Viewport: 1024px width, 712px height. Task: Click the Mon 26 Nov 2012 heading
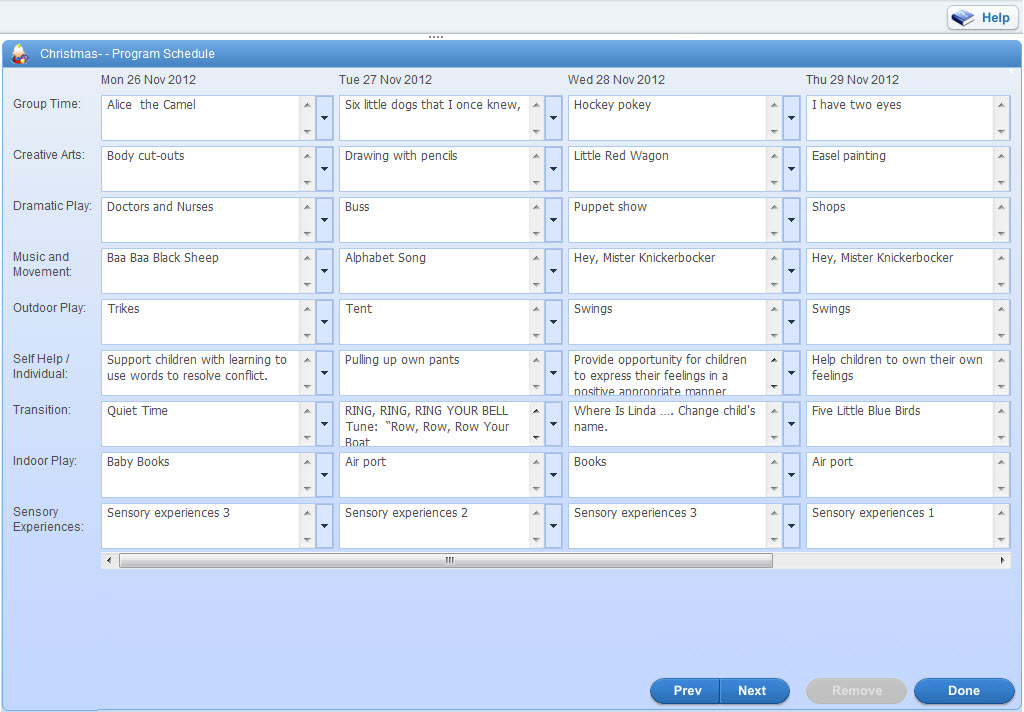[x=148, y=80]
